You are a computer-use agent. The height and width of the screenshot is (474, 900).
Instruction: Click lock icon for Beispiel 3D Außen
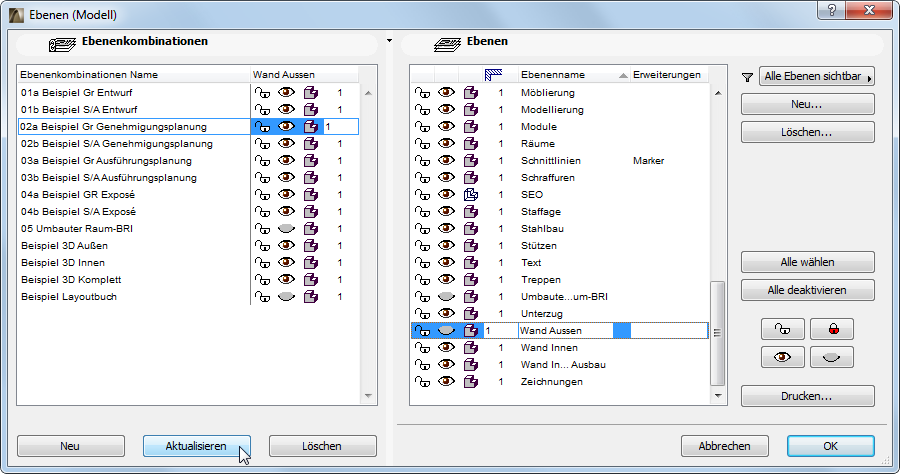tap(262, 246)
